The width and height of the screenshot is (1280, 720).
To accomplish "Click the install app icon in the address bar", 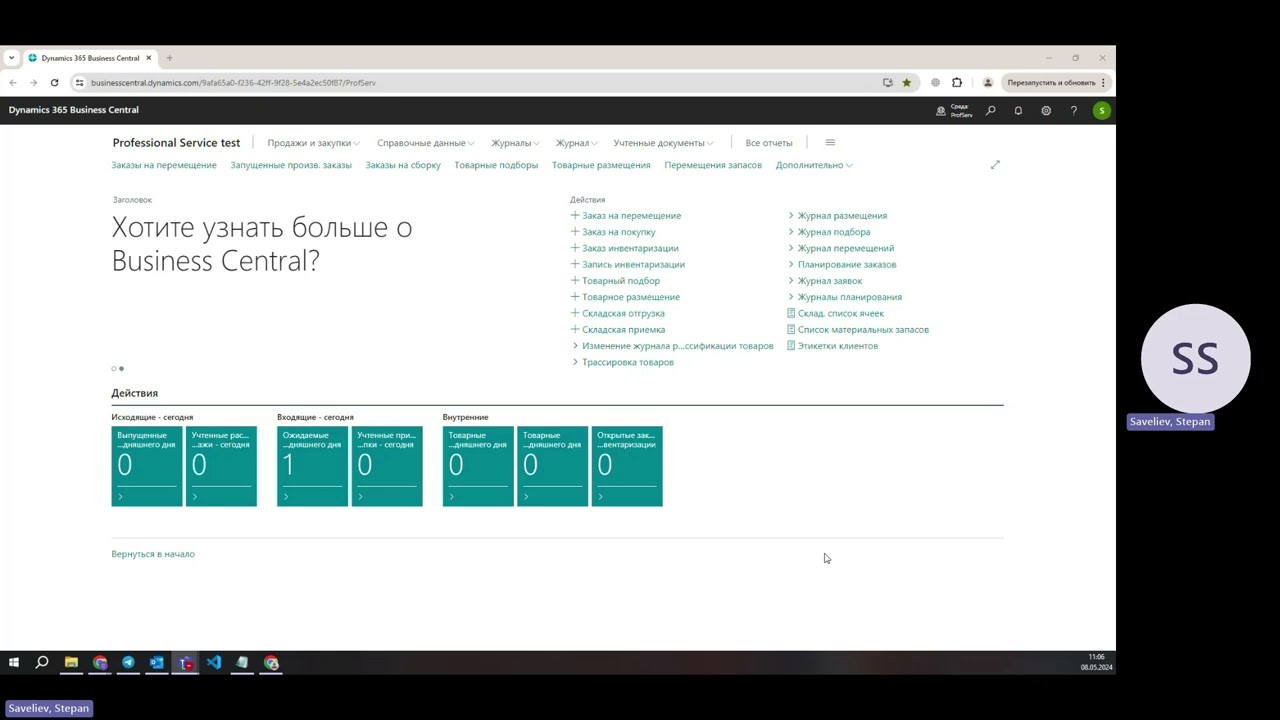I will 888,83.
